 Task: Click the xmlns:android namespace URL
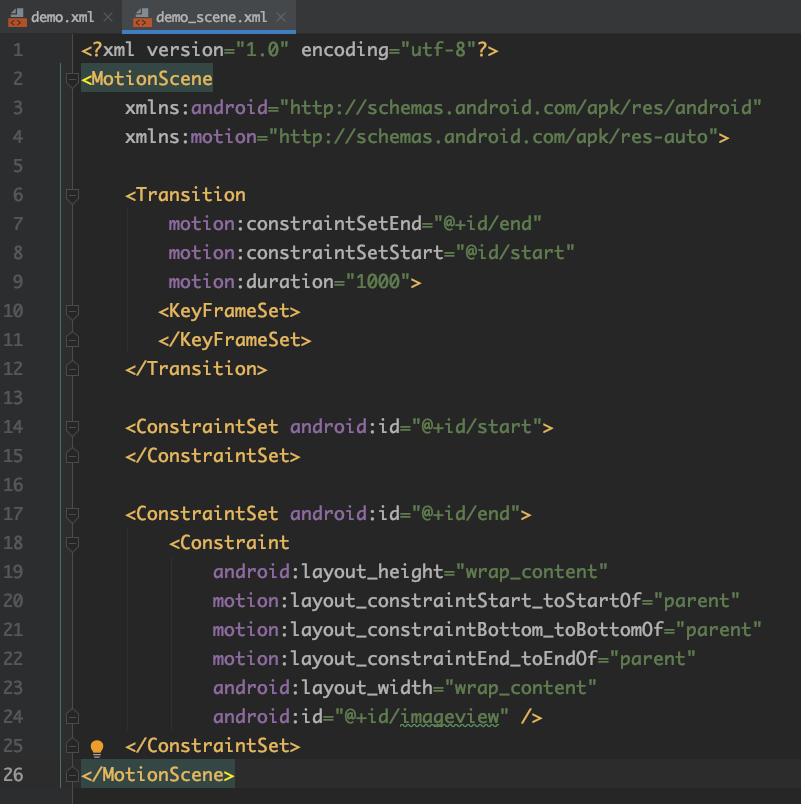(520, 108)
